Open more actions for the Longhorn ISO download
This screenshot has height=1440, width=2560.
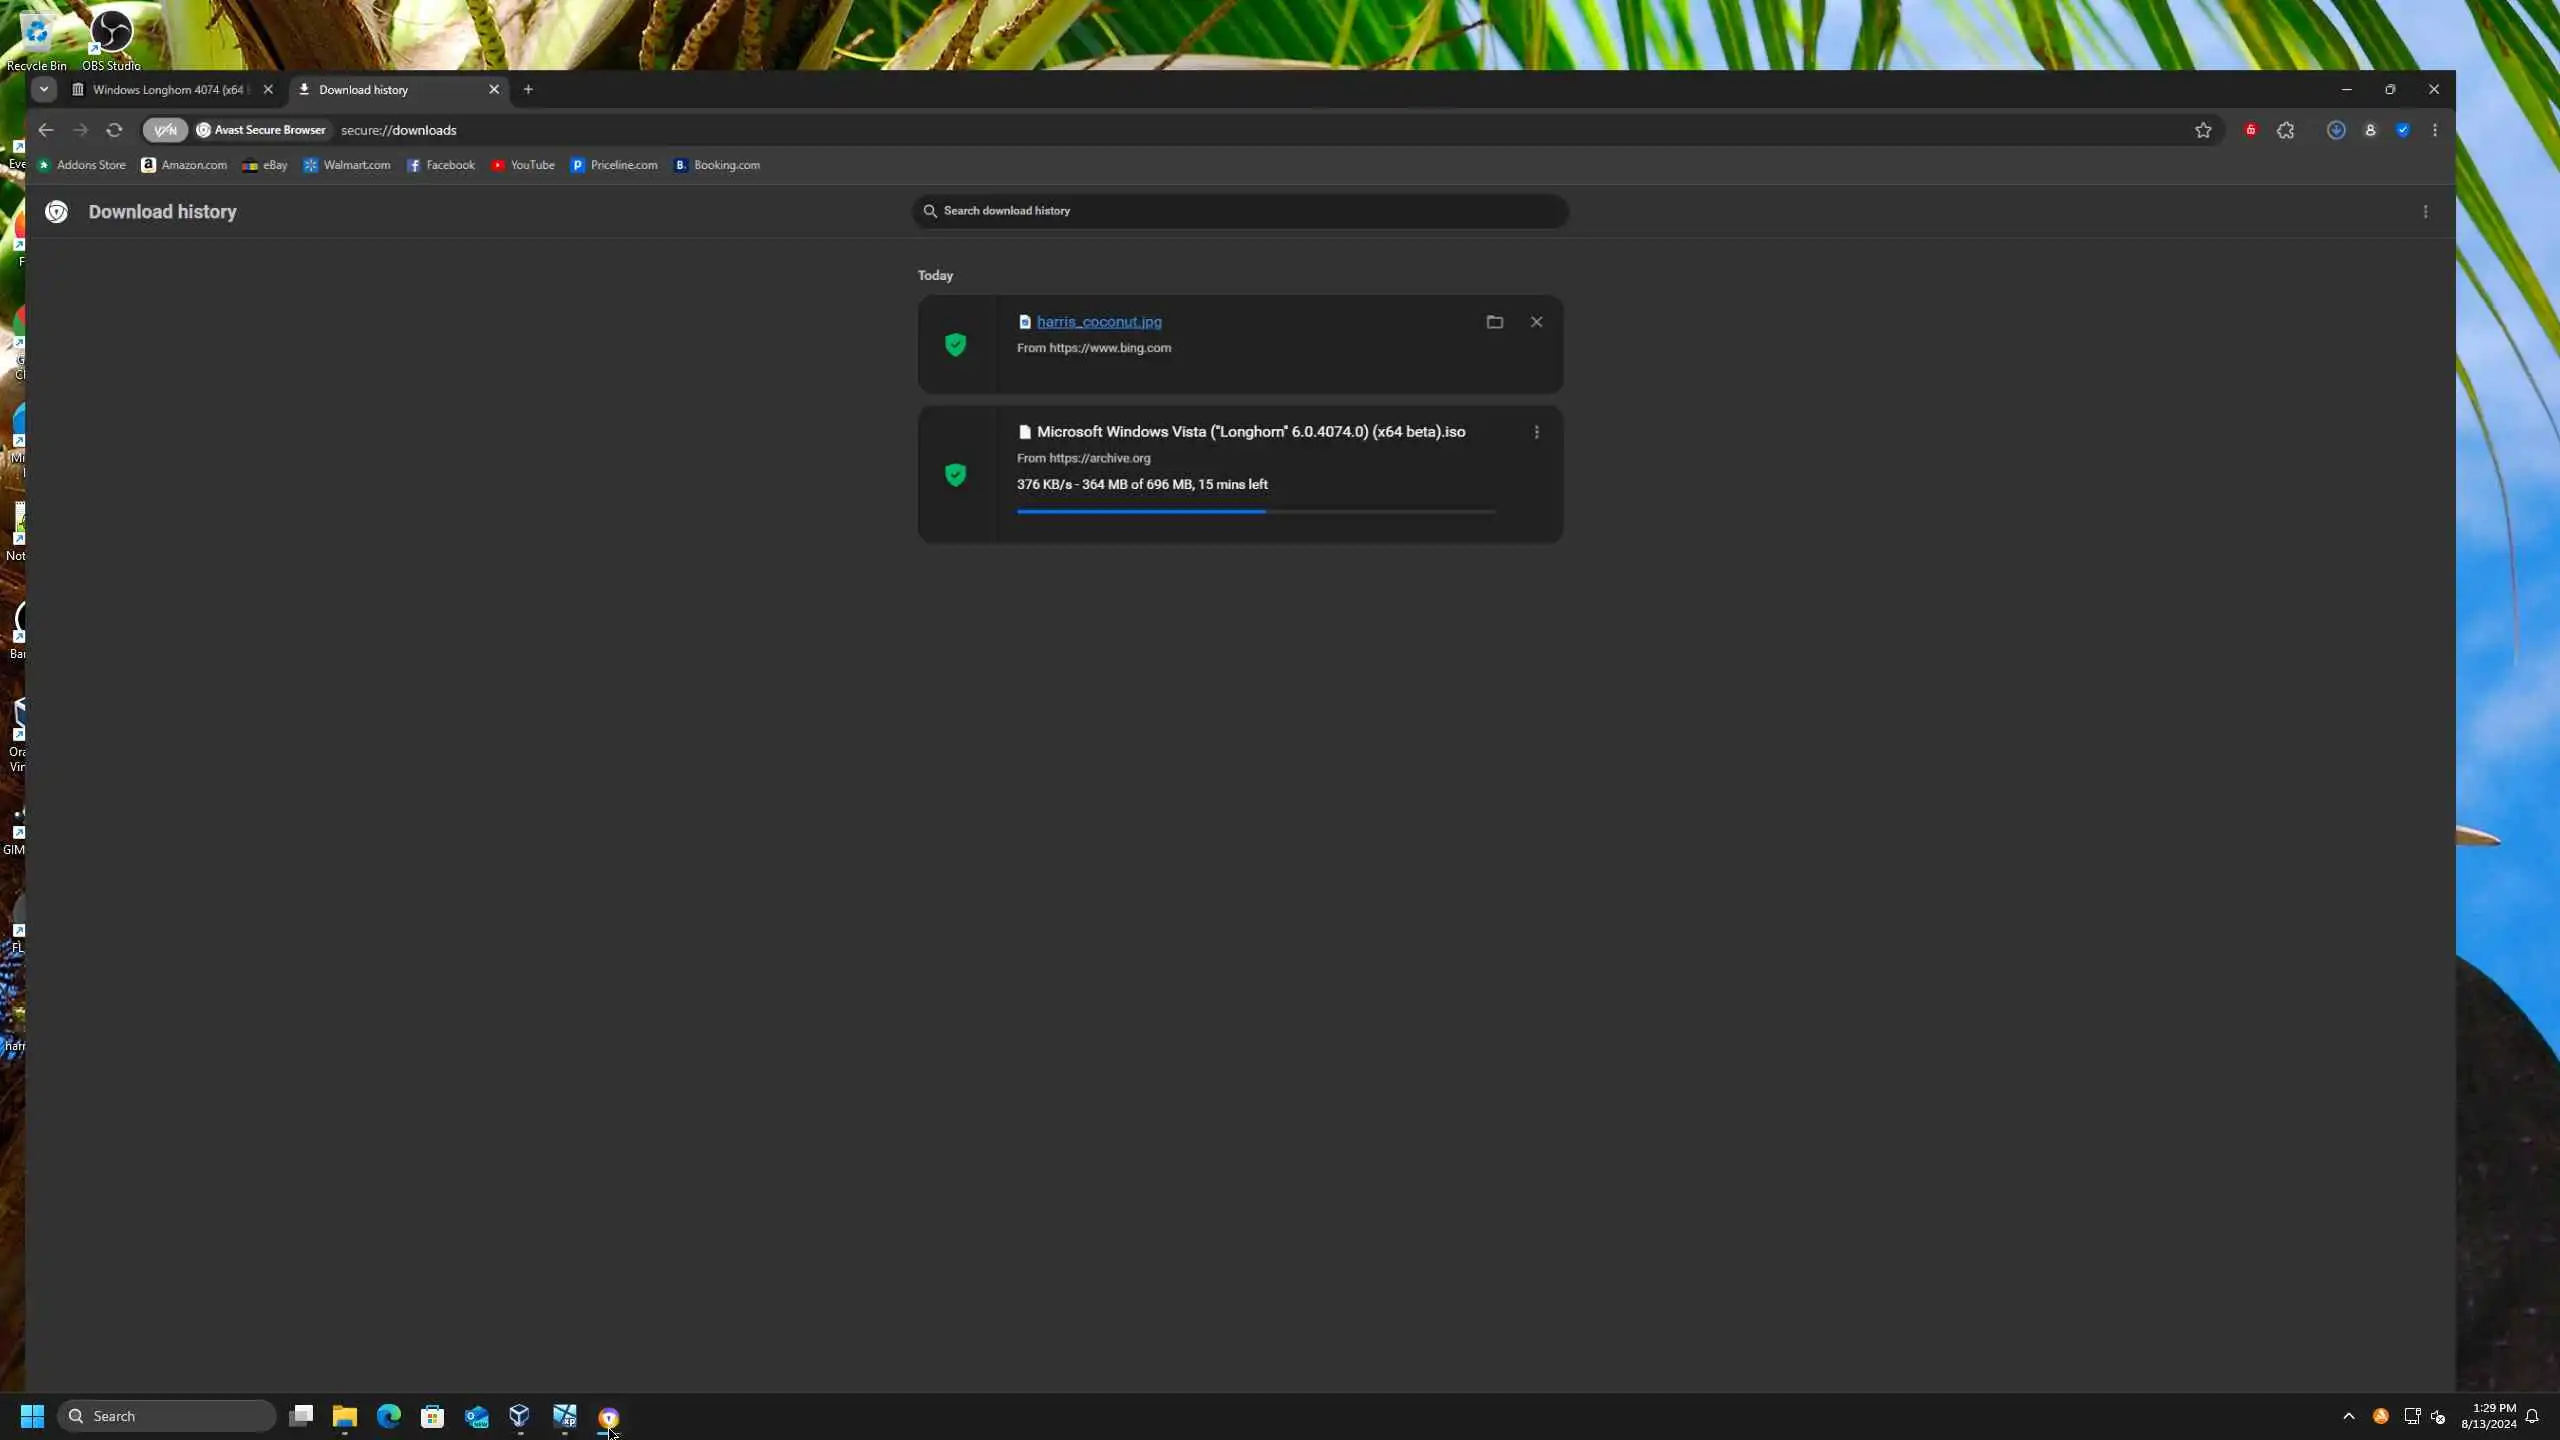(1536, 432)
